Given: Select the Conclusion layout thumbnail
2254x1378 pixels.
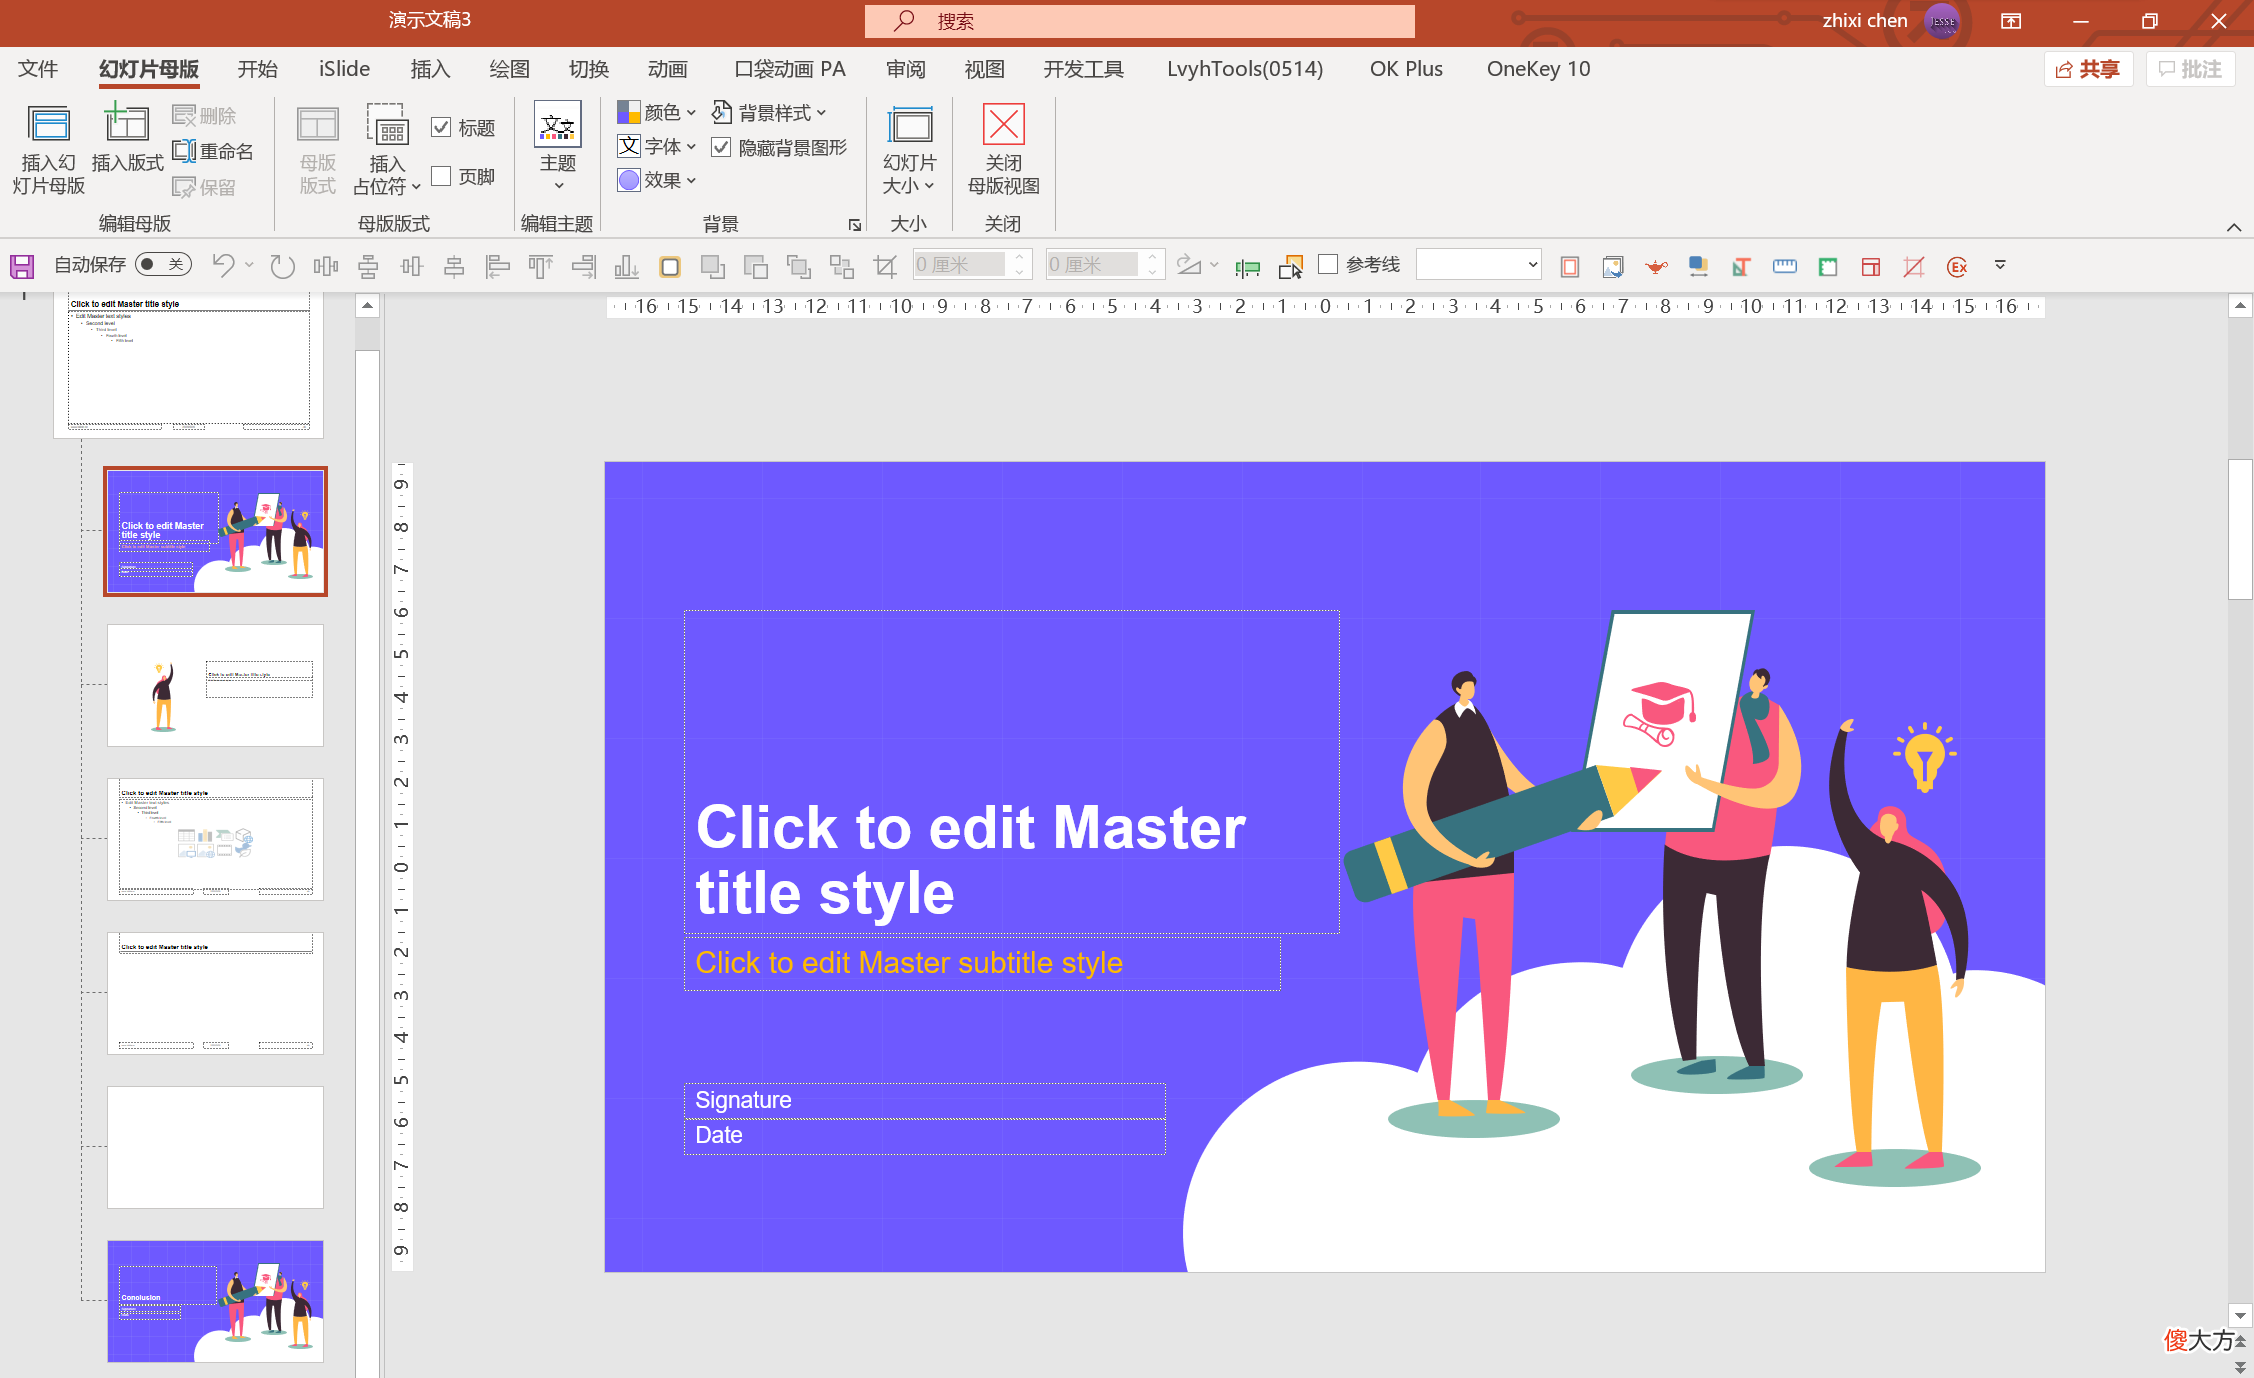Looking at the screenshot, I should point(215,1301).
